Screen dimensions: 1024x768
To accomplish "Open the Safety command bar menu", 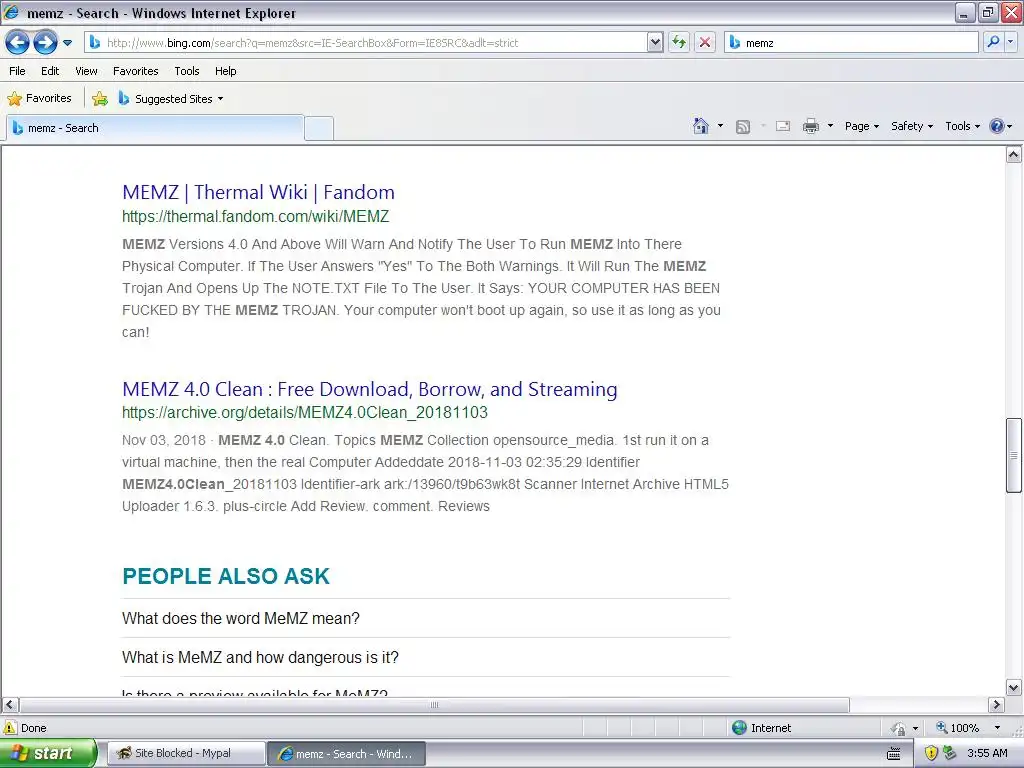I will coord(912,126).
